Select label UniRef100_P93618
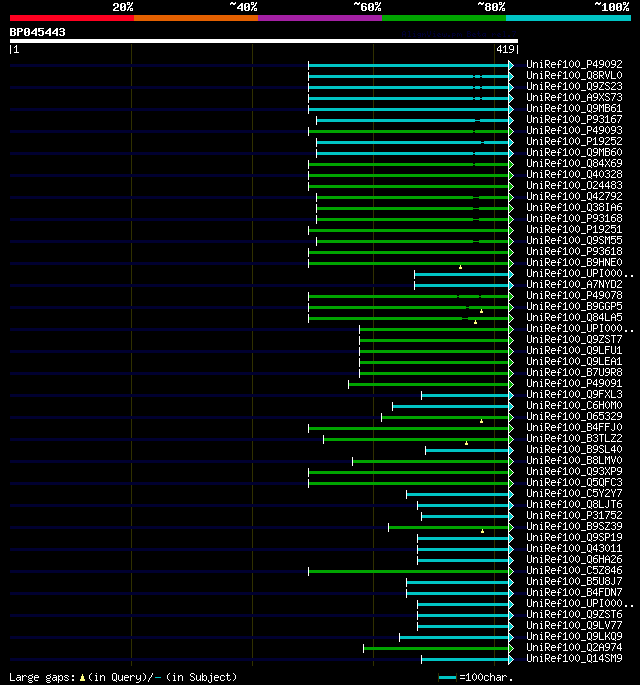 click(x=574, y=251)
